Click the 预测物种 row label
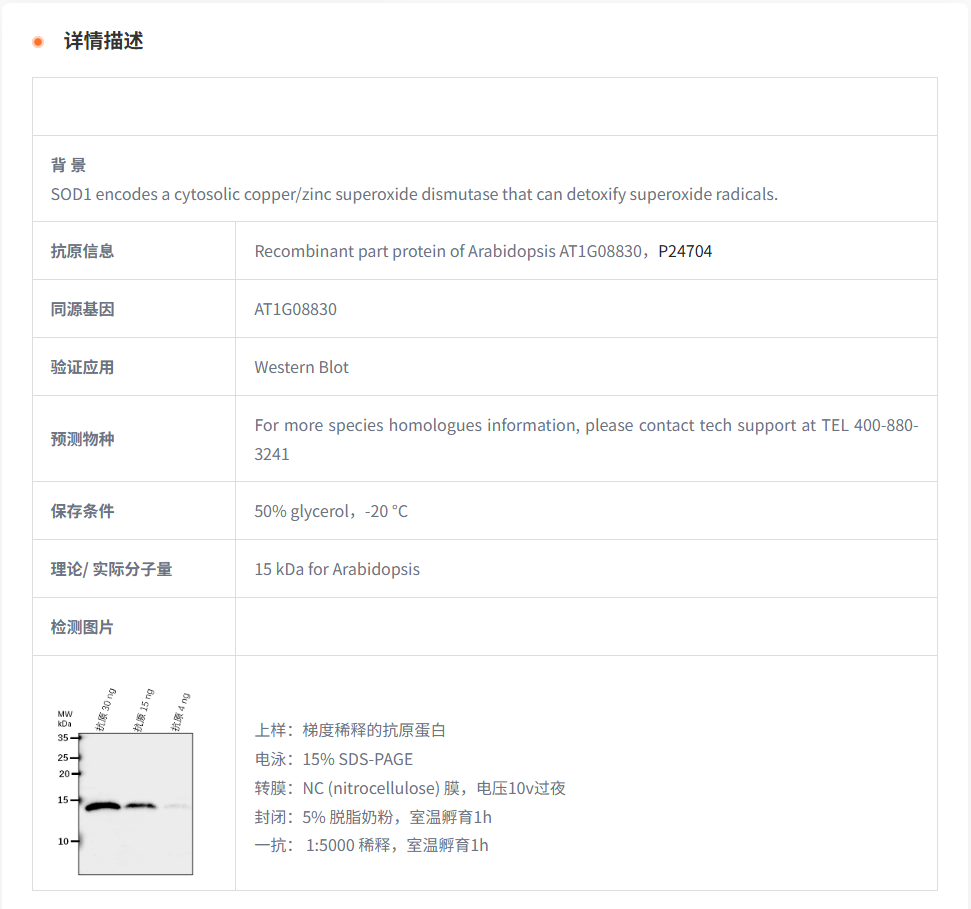The image size is (971, 909). [x=82, y=439]
